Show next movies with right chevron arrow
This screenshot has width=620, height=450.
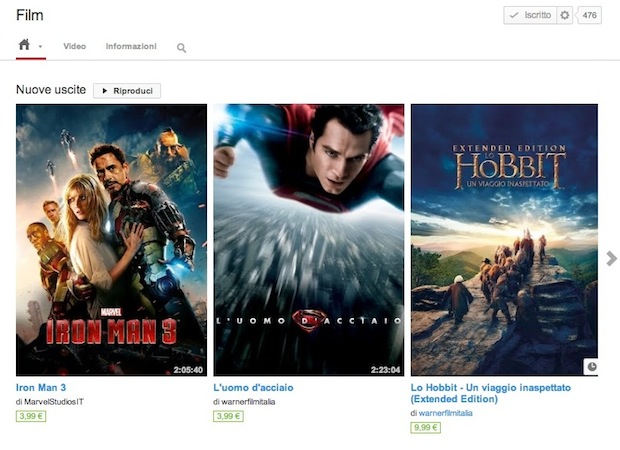point(611,259)
